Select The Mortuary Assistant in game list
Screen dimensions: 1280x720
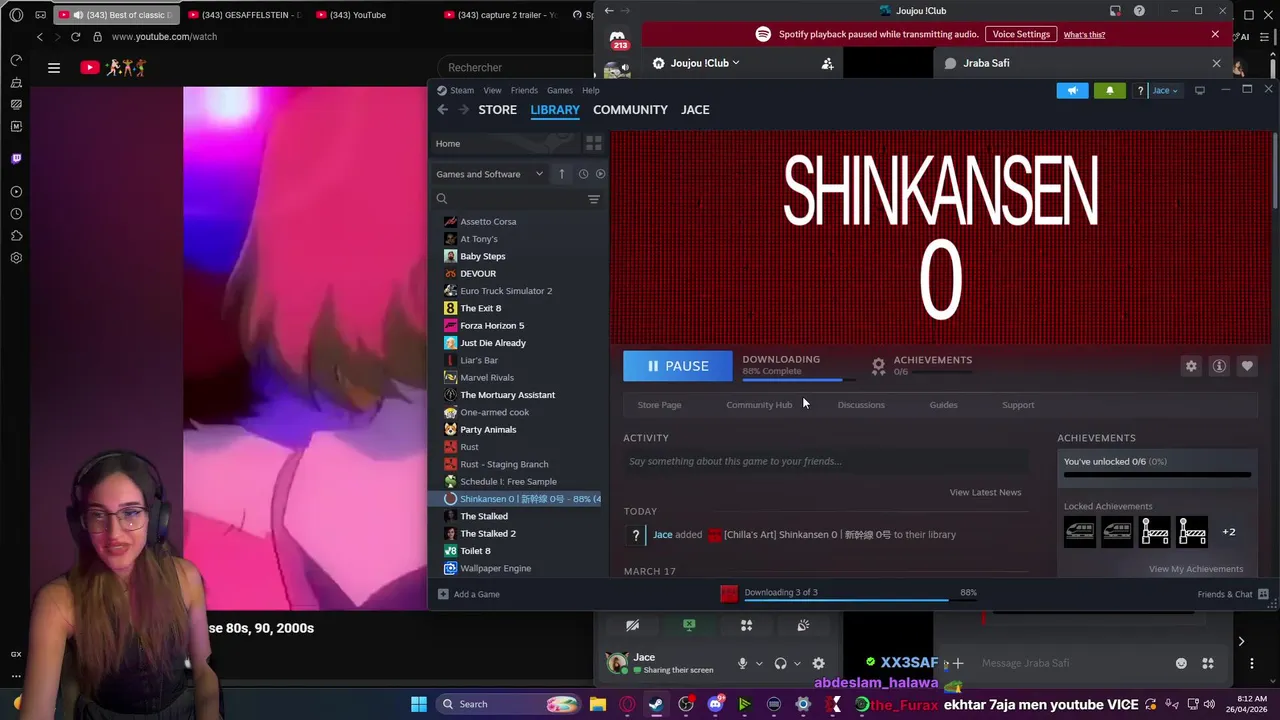coord(507,395)
